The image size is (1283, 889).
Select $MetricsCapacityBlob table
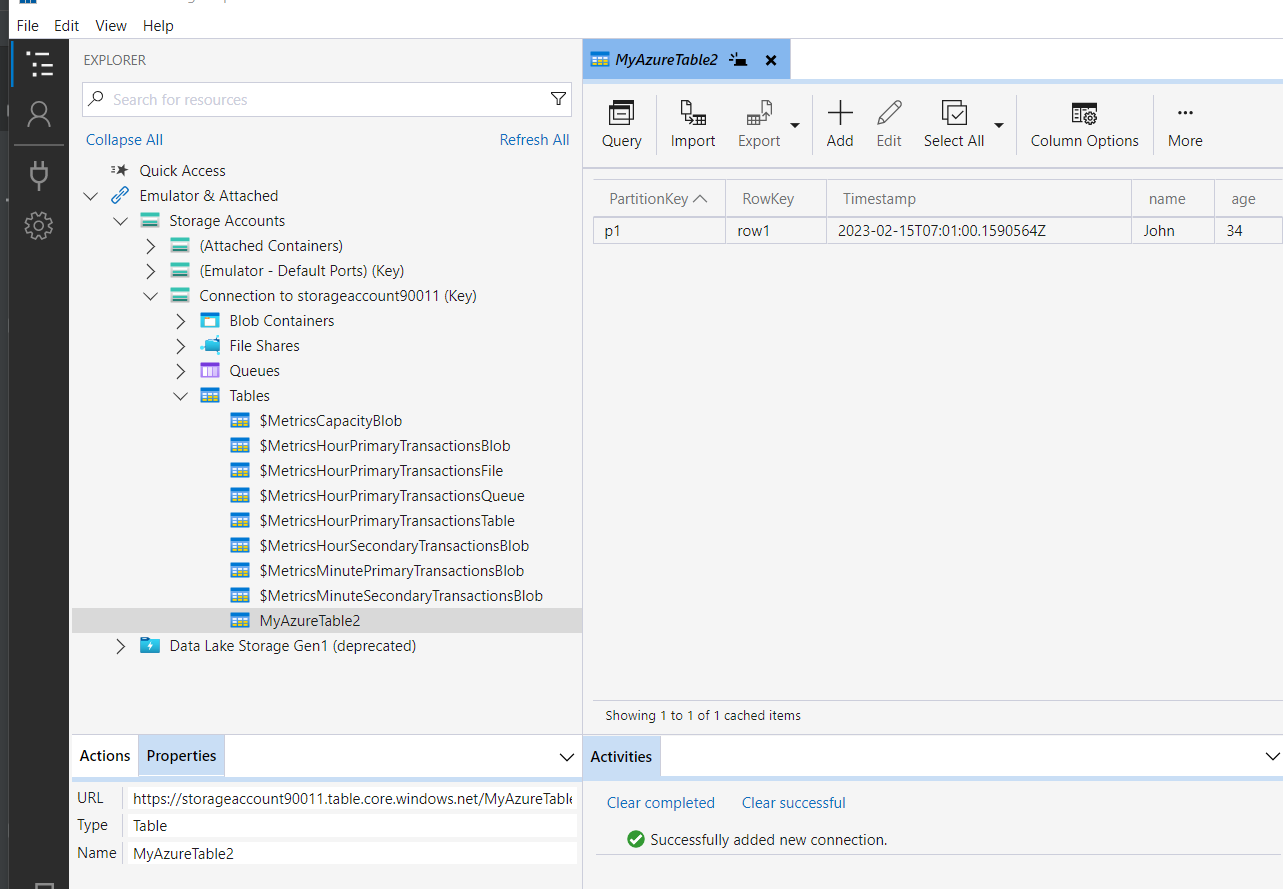pos(331,421)
